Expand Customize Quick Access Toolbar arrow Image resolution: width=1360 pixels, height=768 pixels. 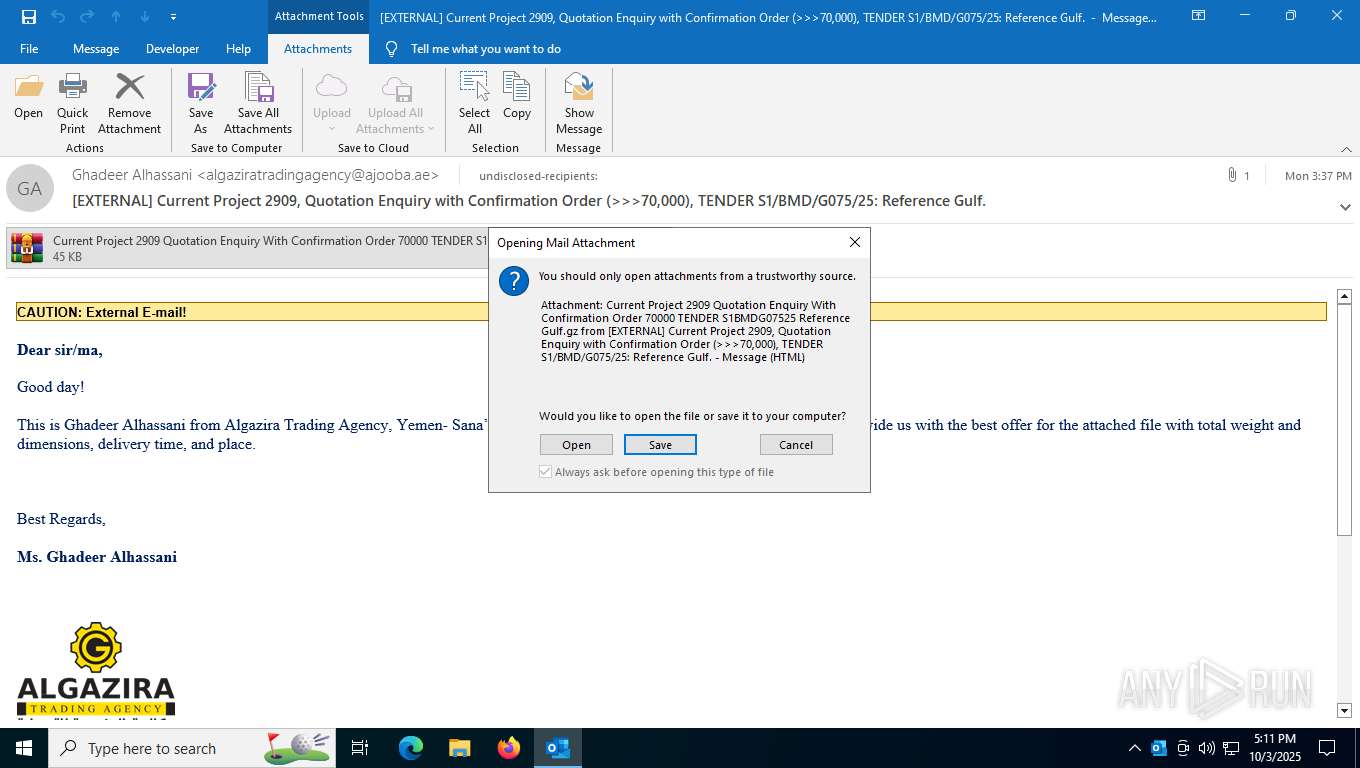(174, 17)
